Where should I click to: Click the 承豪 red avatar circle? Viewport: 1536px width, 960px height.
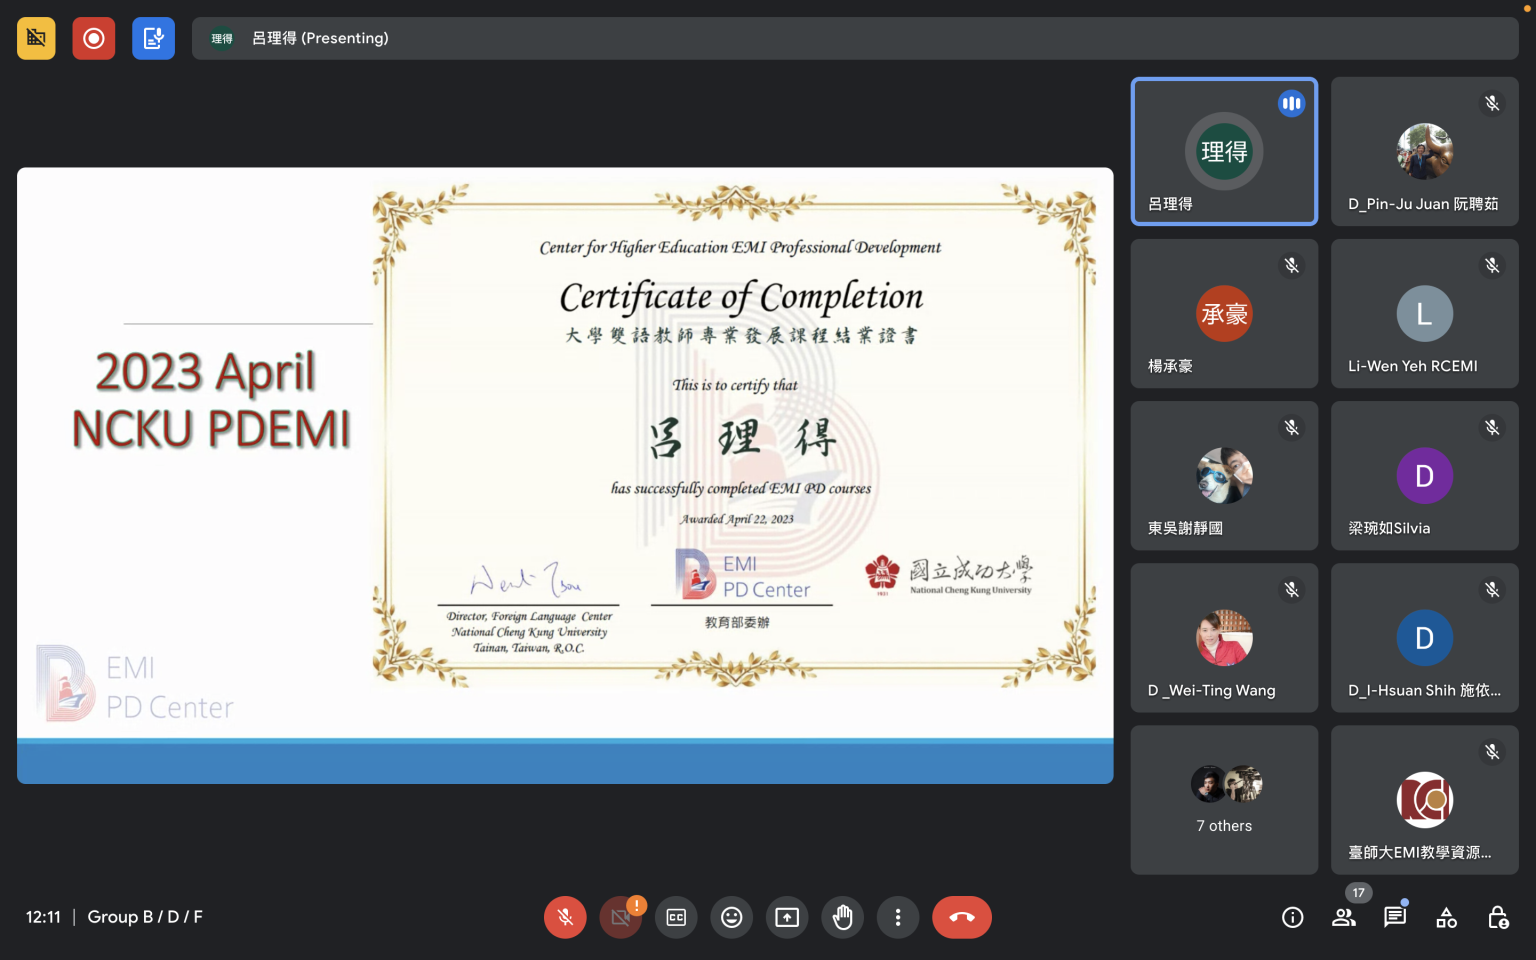point(1224,314)
